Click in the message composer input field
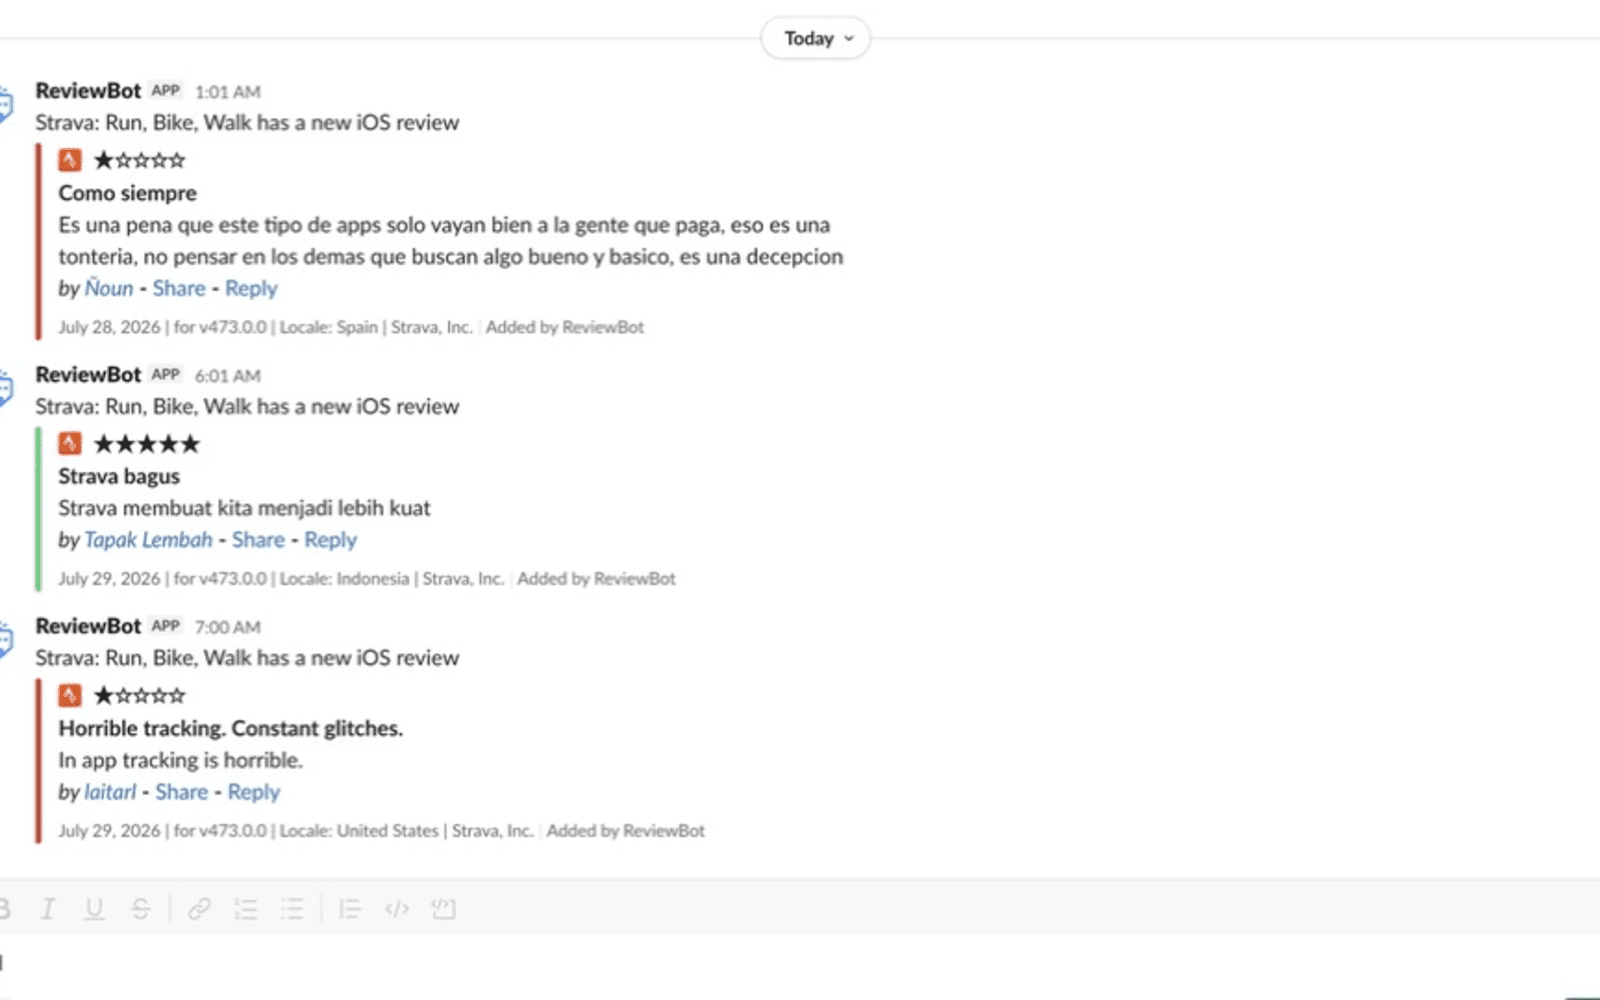The height and width of the screenshot is (1000, 1600). click(800, 964)
